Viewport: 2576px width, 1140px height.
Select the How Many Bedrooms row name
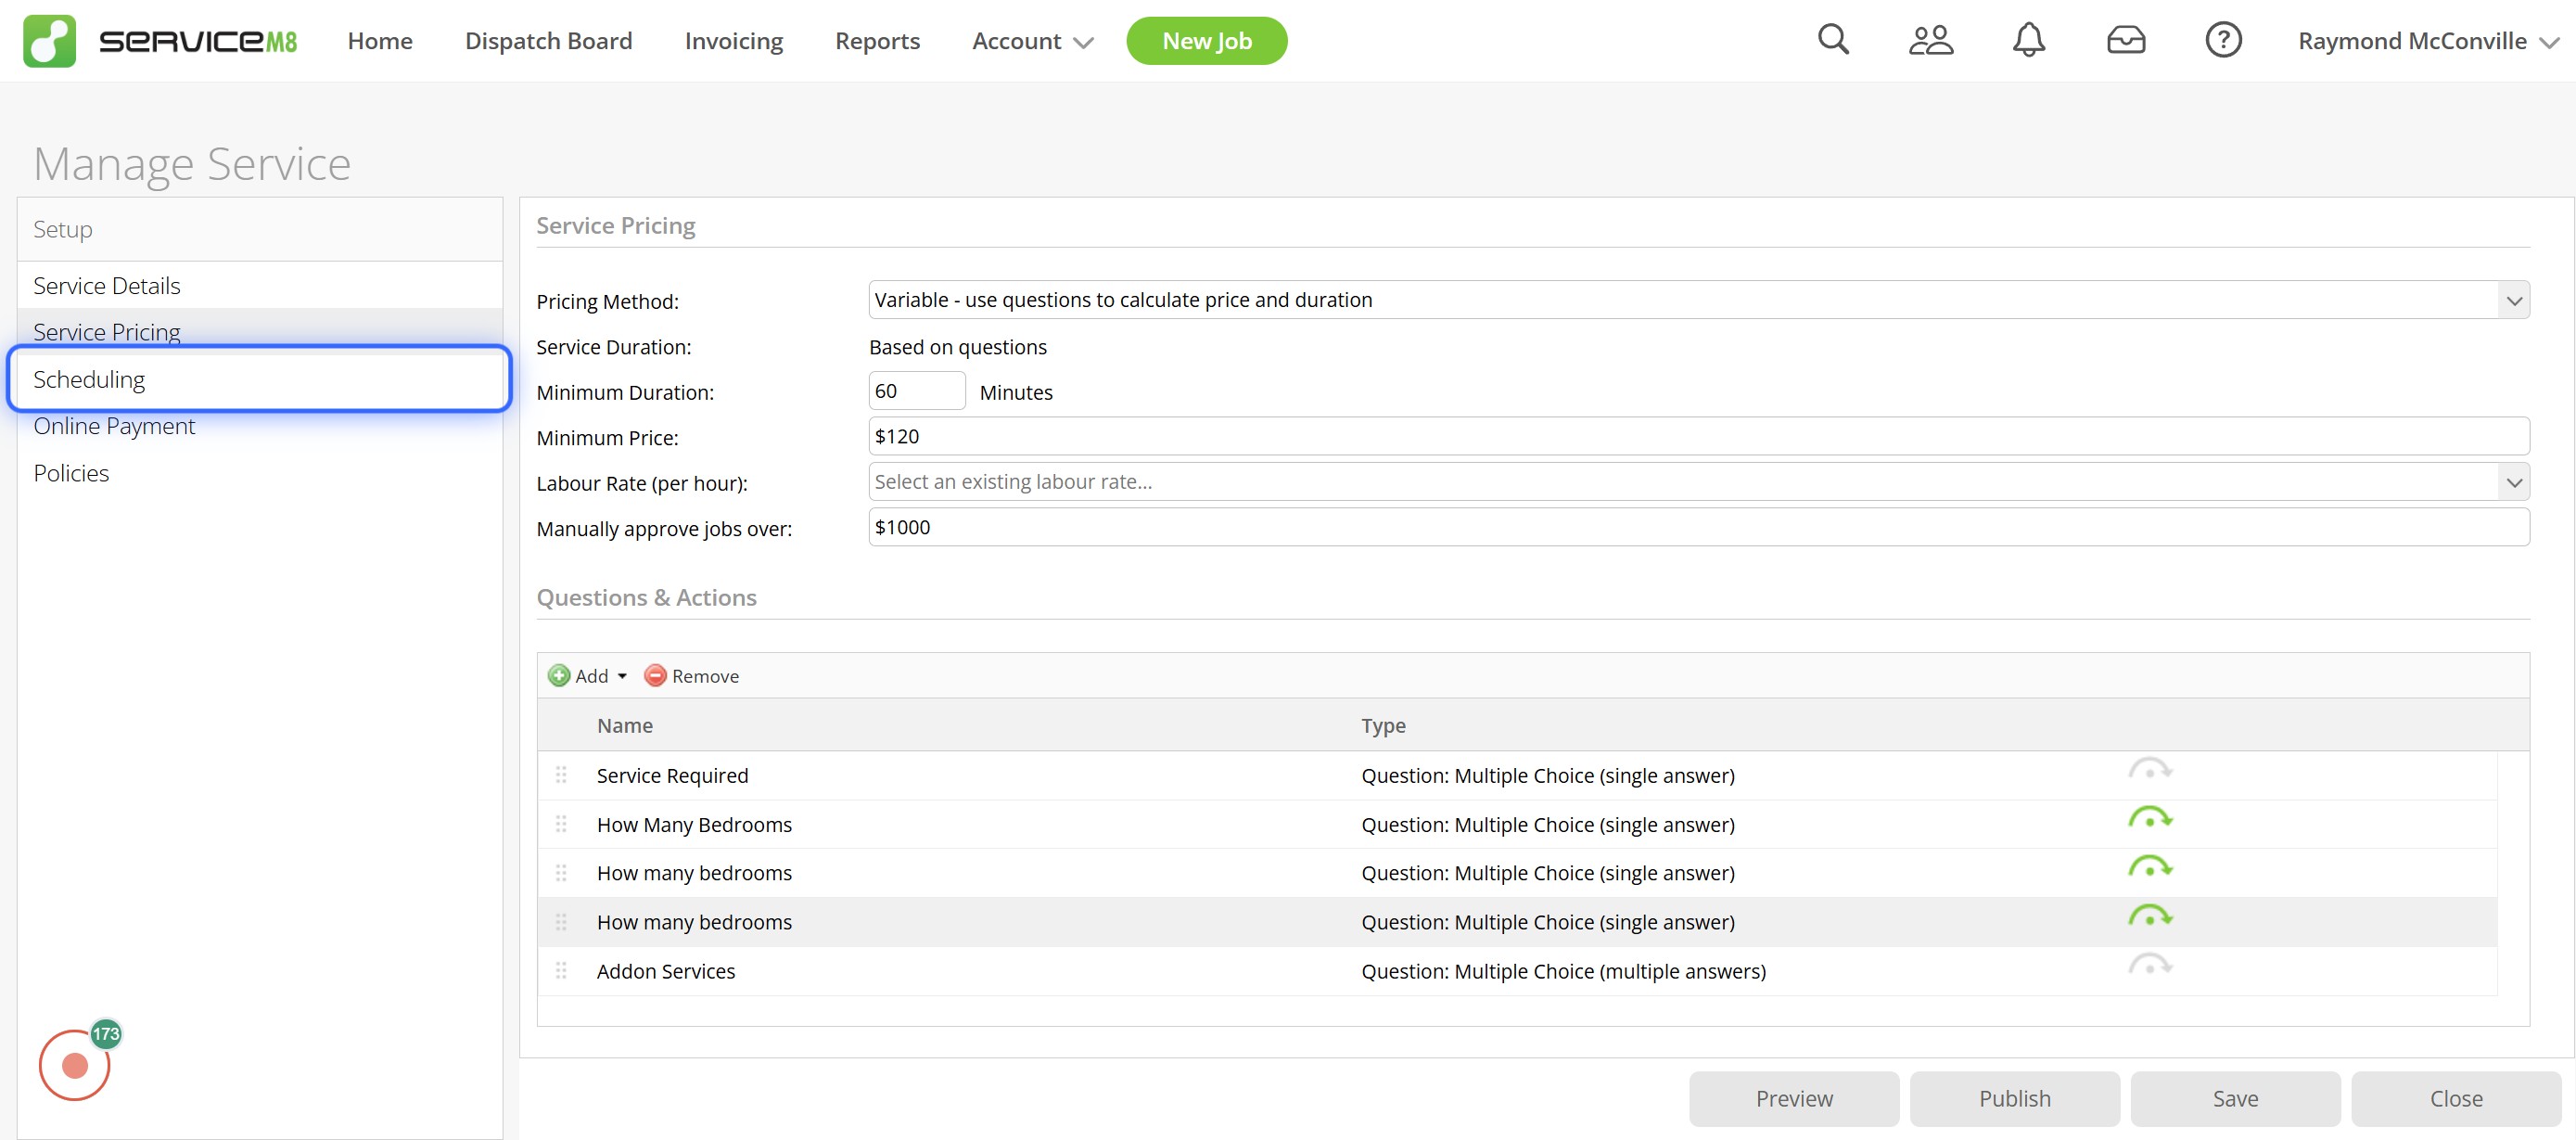(694, 825)
